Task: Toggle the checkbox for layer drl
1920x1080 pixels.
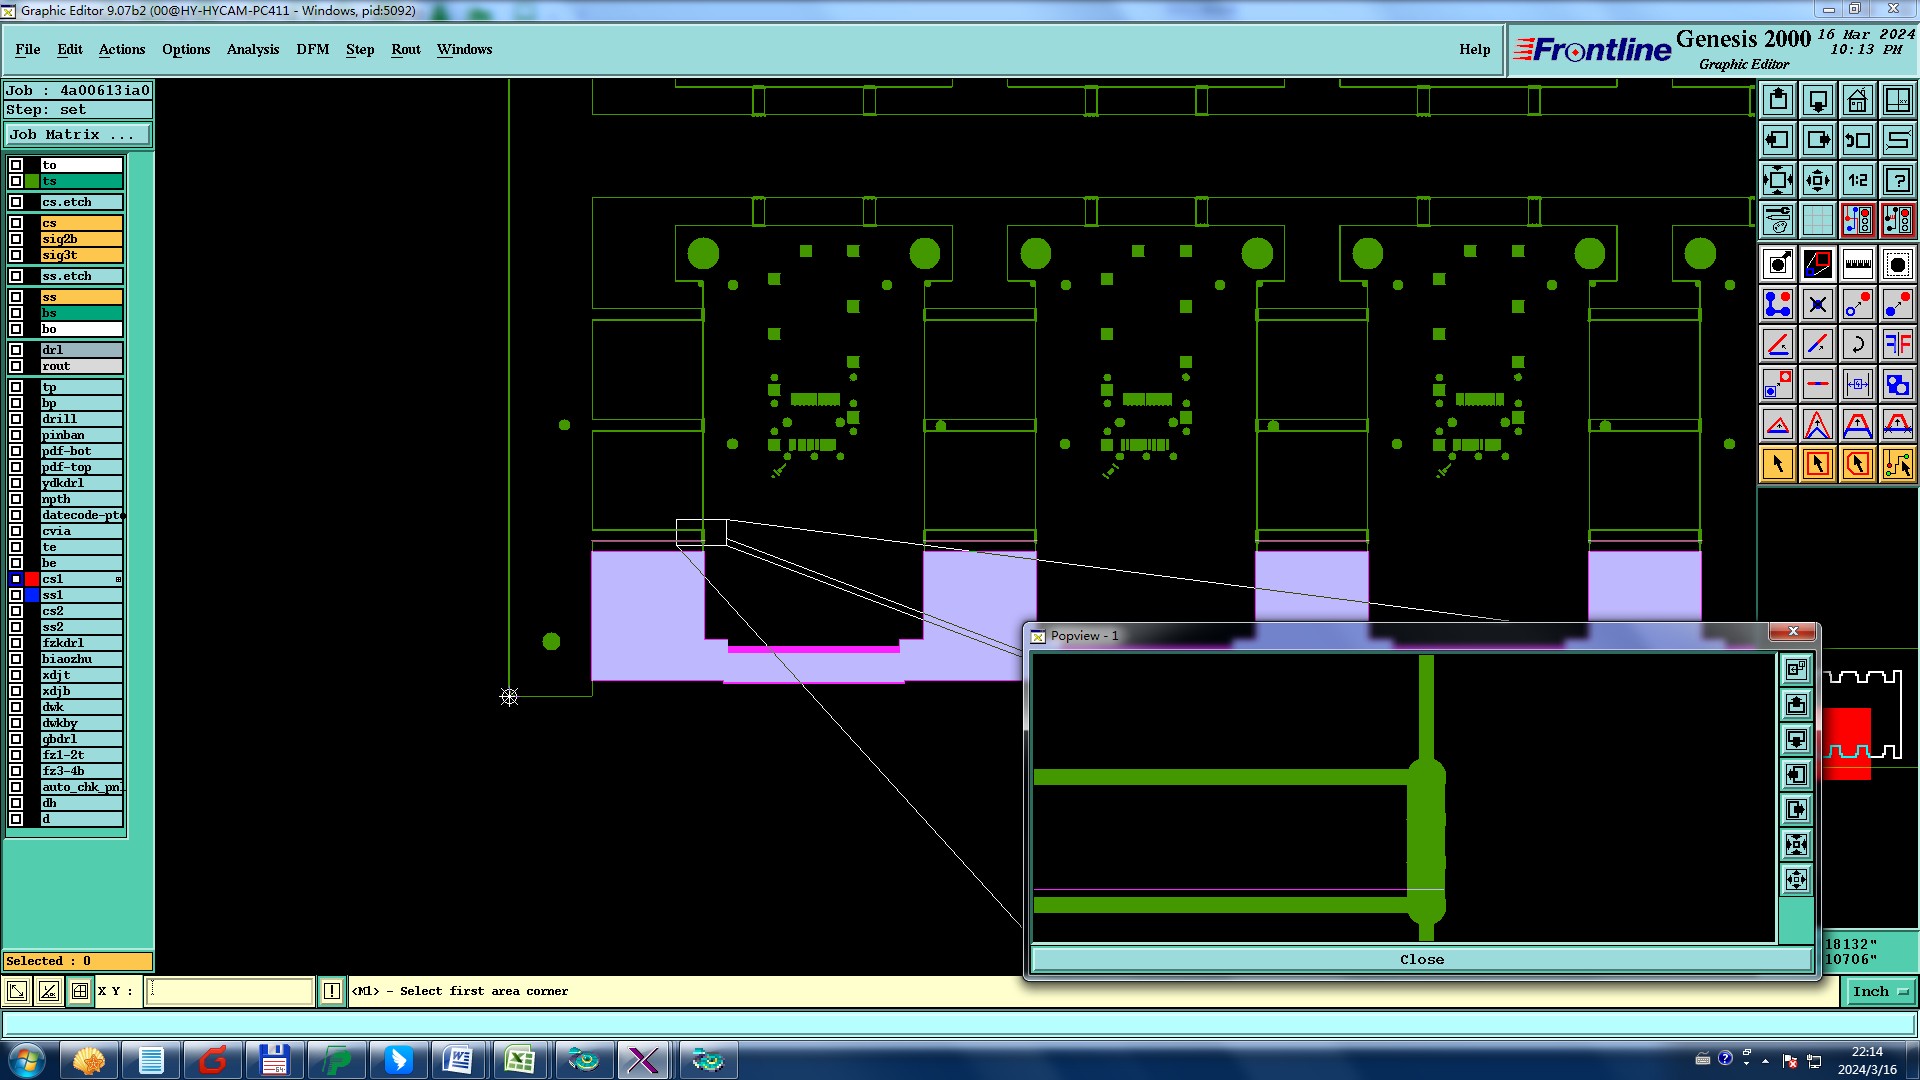Action: pos(16,350)
